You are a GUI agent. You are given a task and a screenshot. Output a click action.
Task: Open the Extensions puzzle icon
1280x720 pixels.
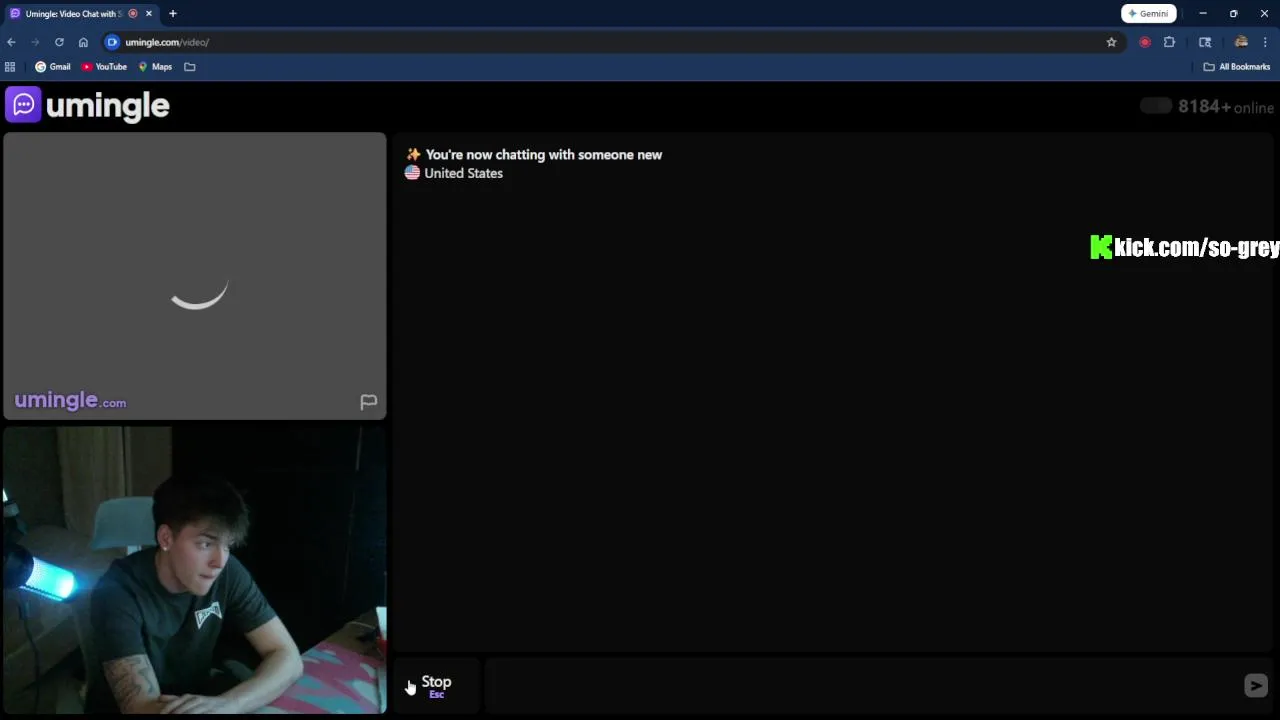[x=1169, y=42]
